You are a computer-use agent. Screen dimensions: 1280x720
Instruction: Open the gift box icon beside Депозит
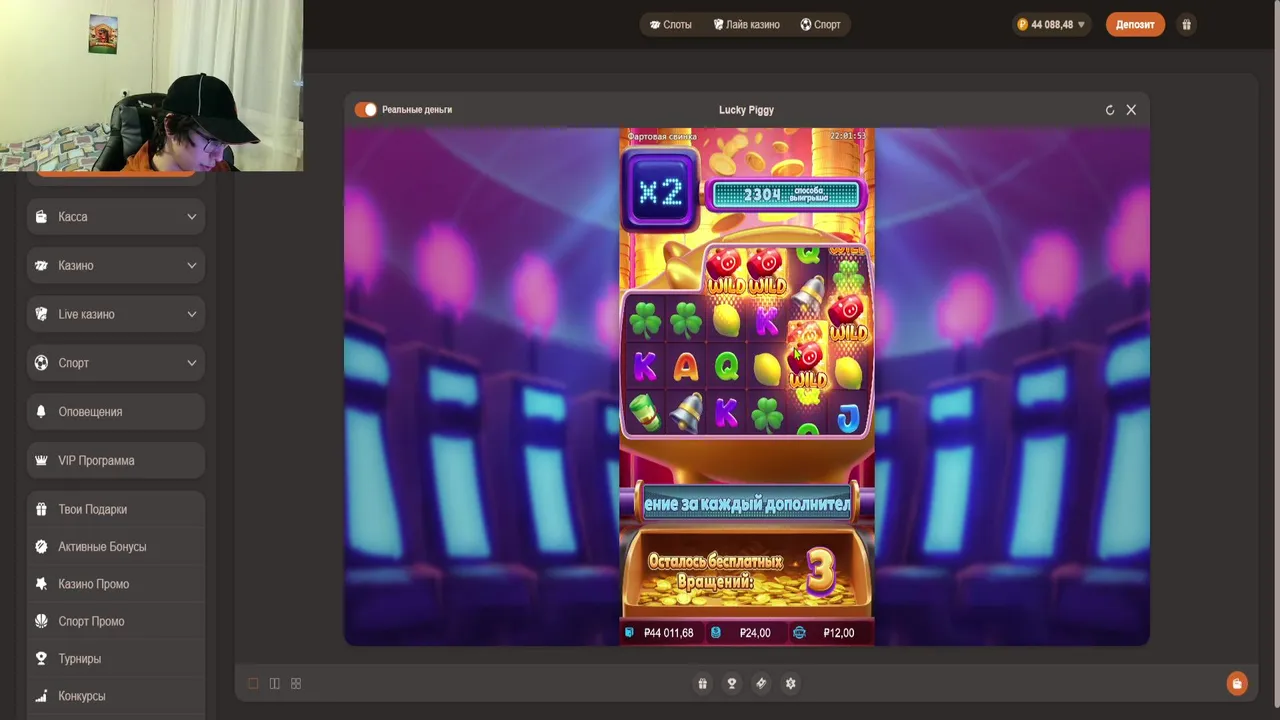[x=1186, y=24]
